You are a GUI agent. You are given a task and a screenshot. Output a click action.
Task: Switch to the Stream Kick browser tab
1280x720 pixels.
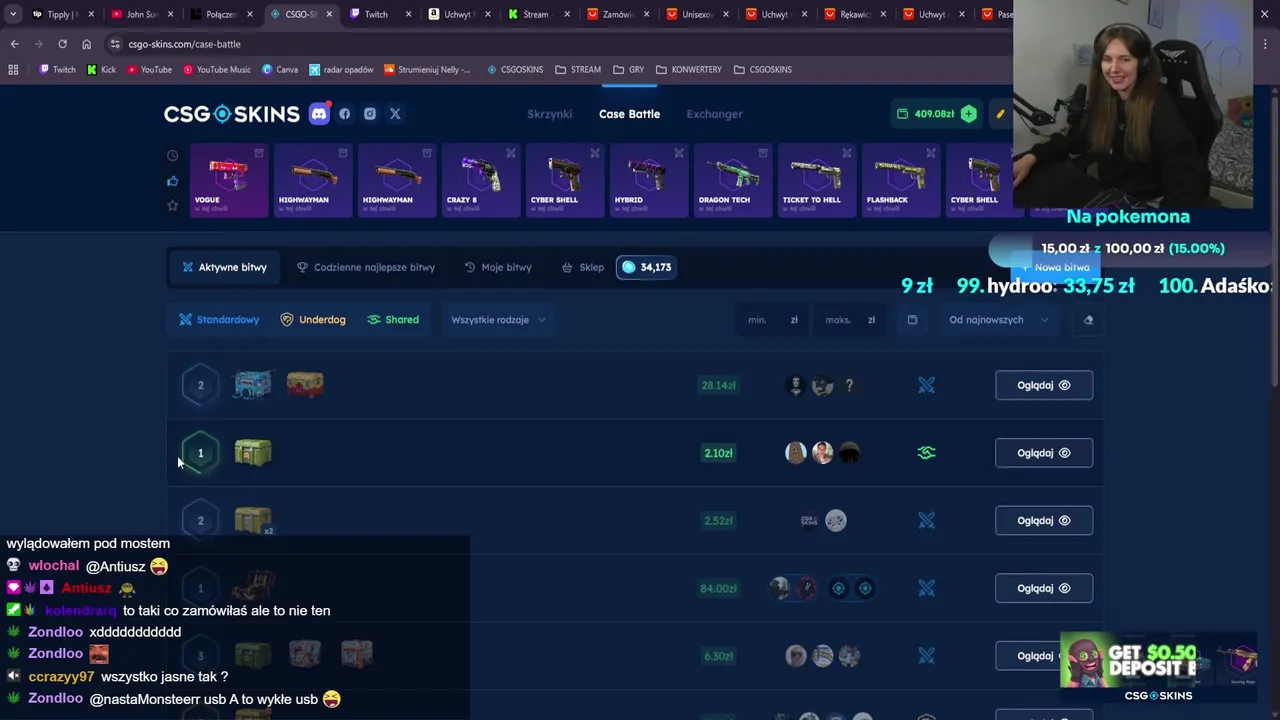pos(537,14)
